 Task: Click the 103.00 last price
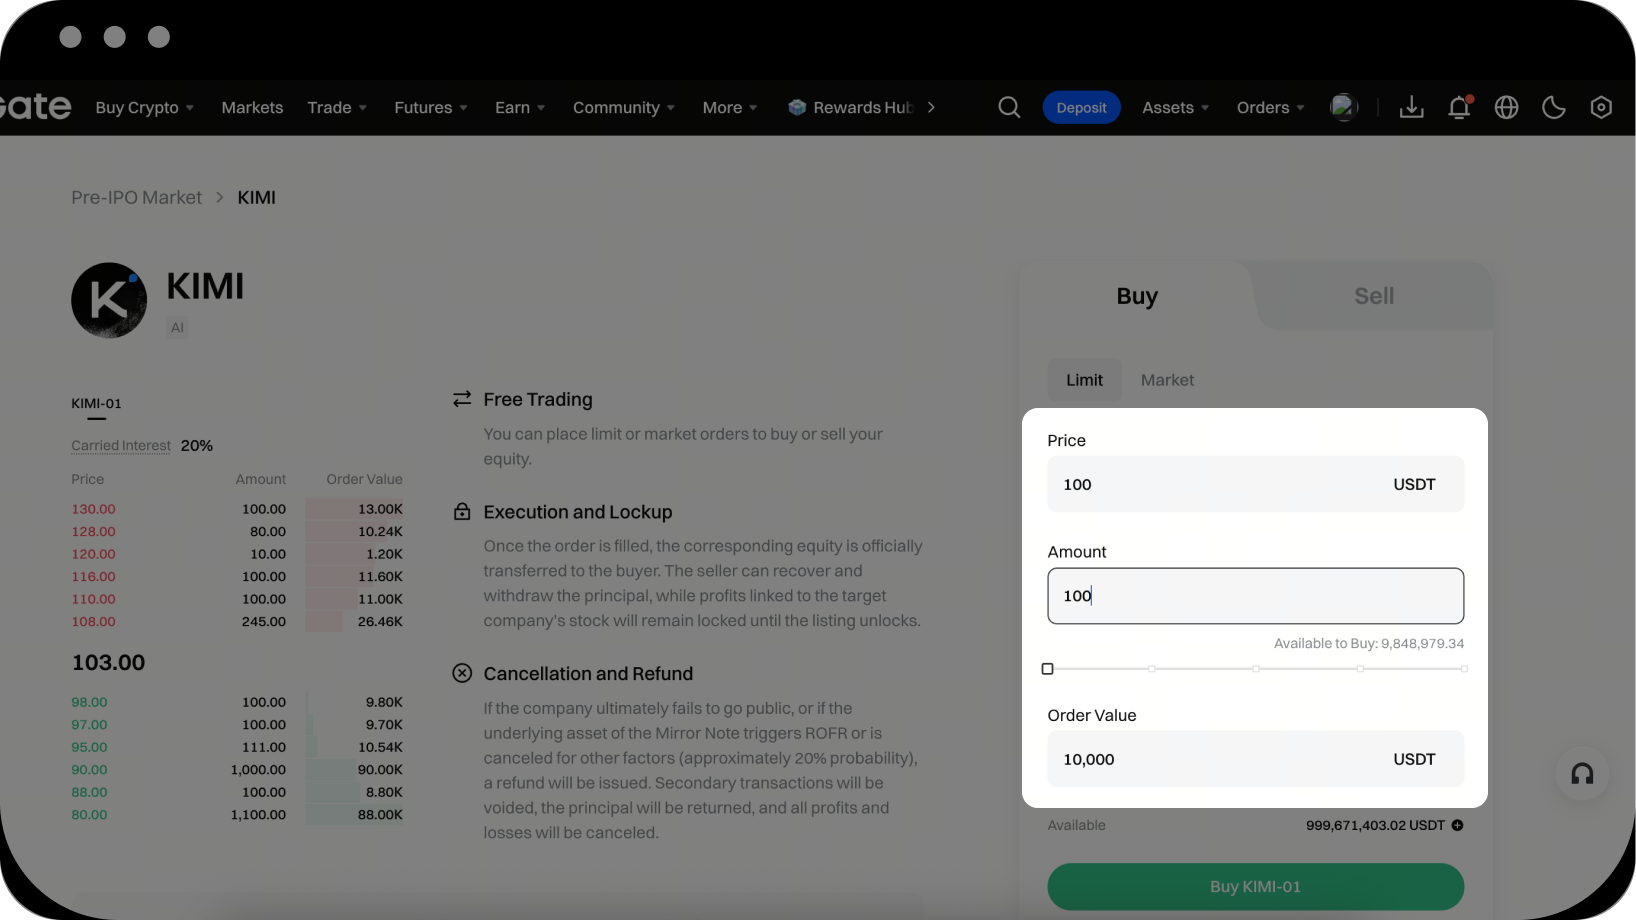pos(108,663)
